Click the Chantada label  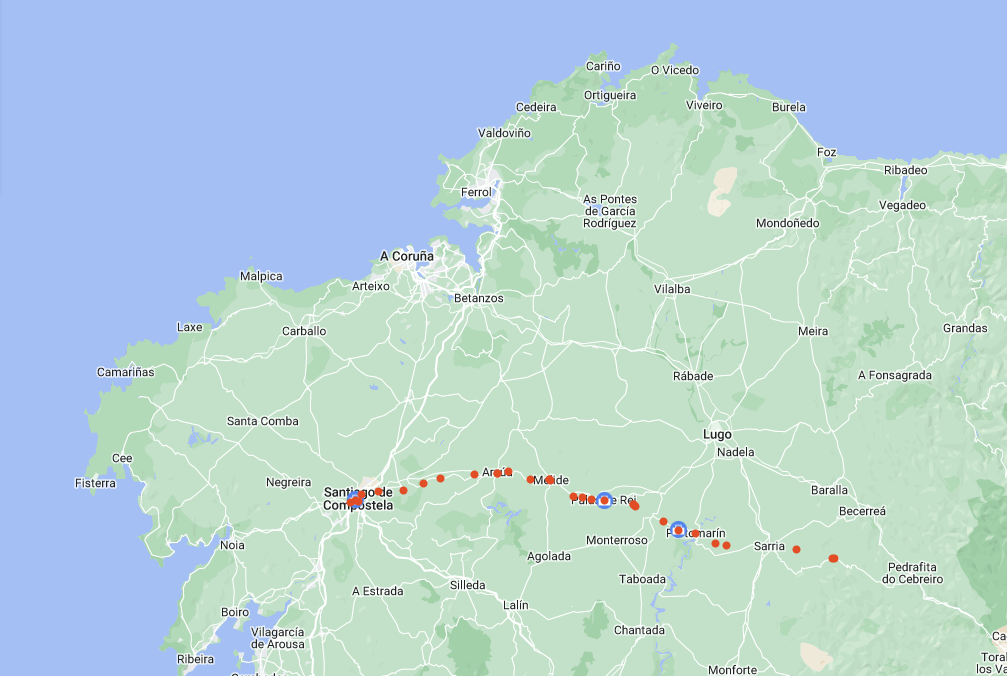tap(639, 630)
